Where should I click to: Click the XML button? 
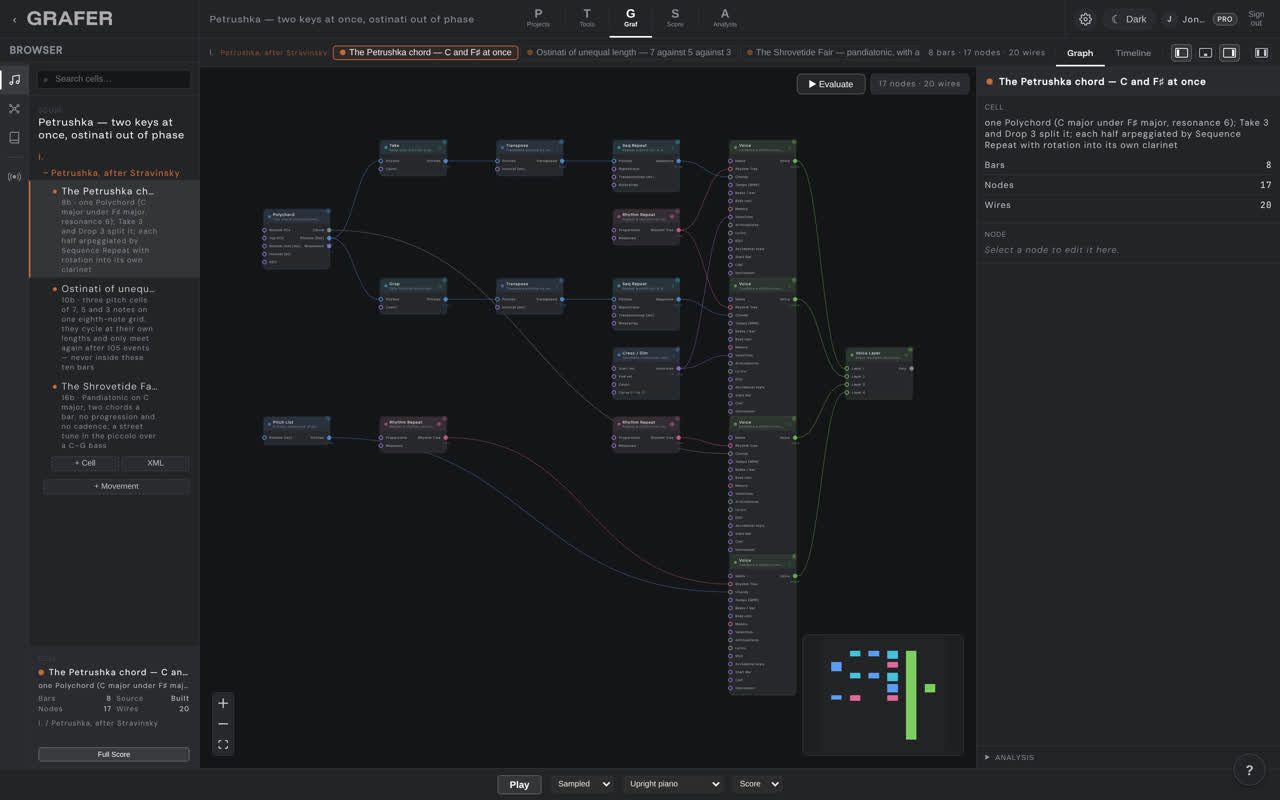[x=155, y=463]
